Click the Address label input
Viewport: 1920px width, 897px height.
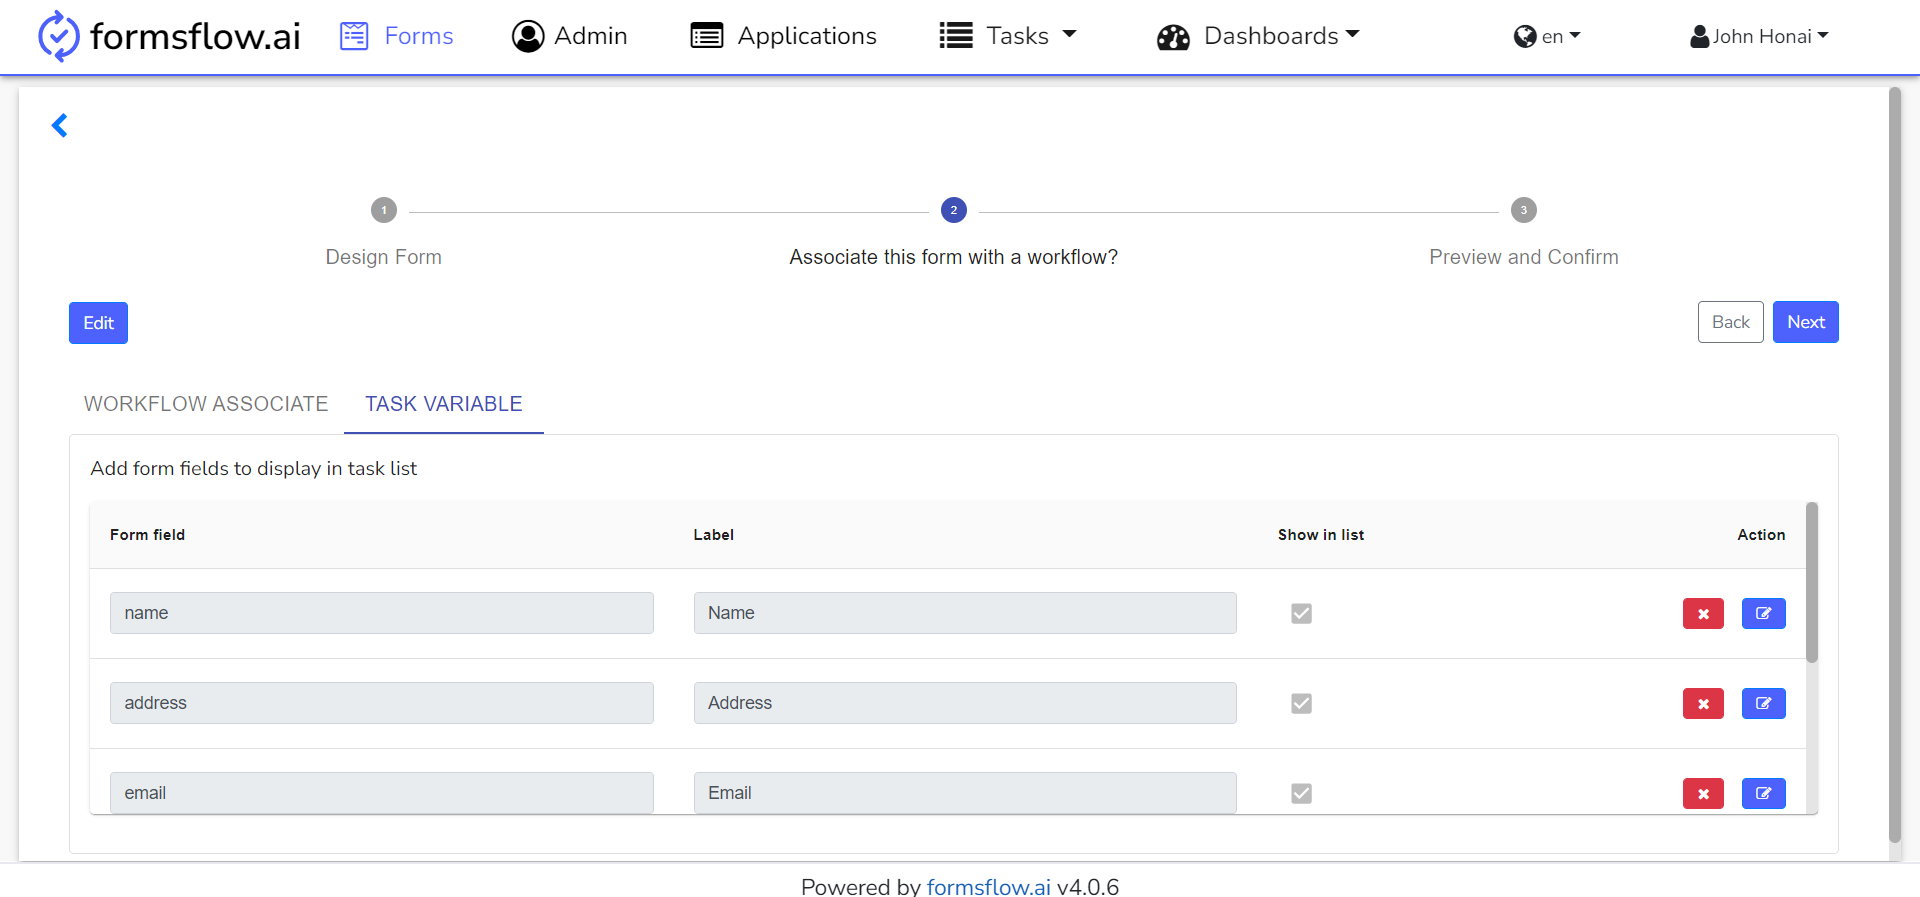[965, 703]
